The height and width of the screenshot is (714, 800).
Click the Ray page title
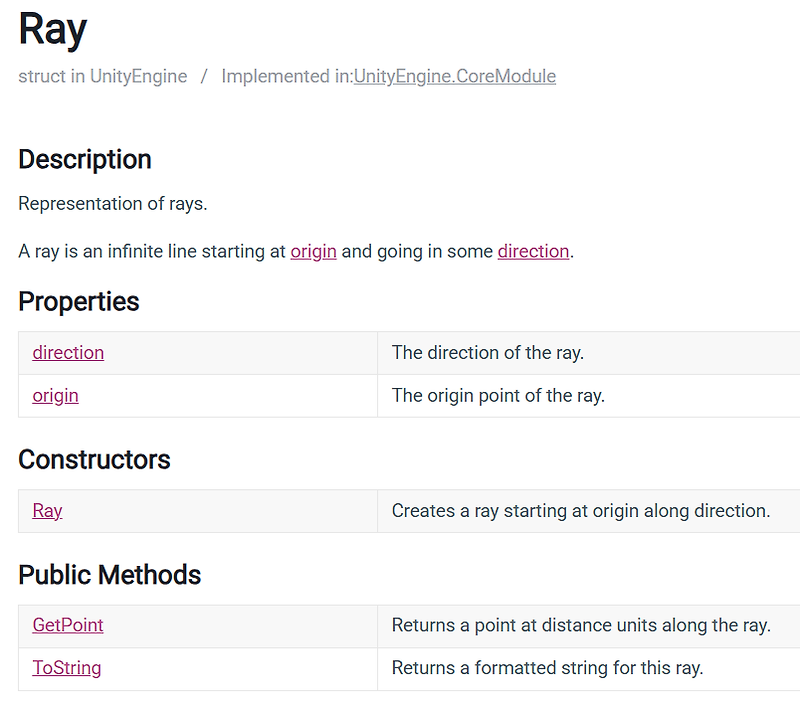53,30
